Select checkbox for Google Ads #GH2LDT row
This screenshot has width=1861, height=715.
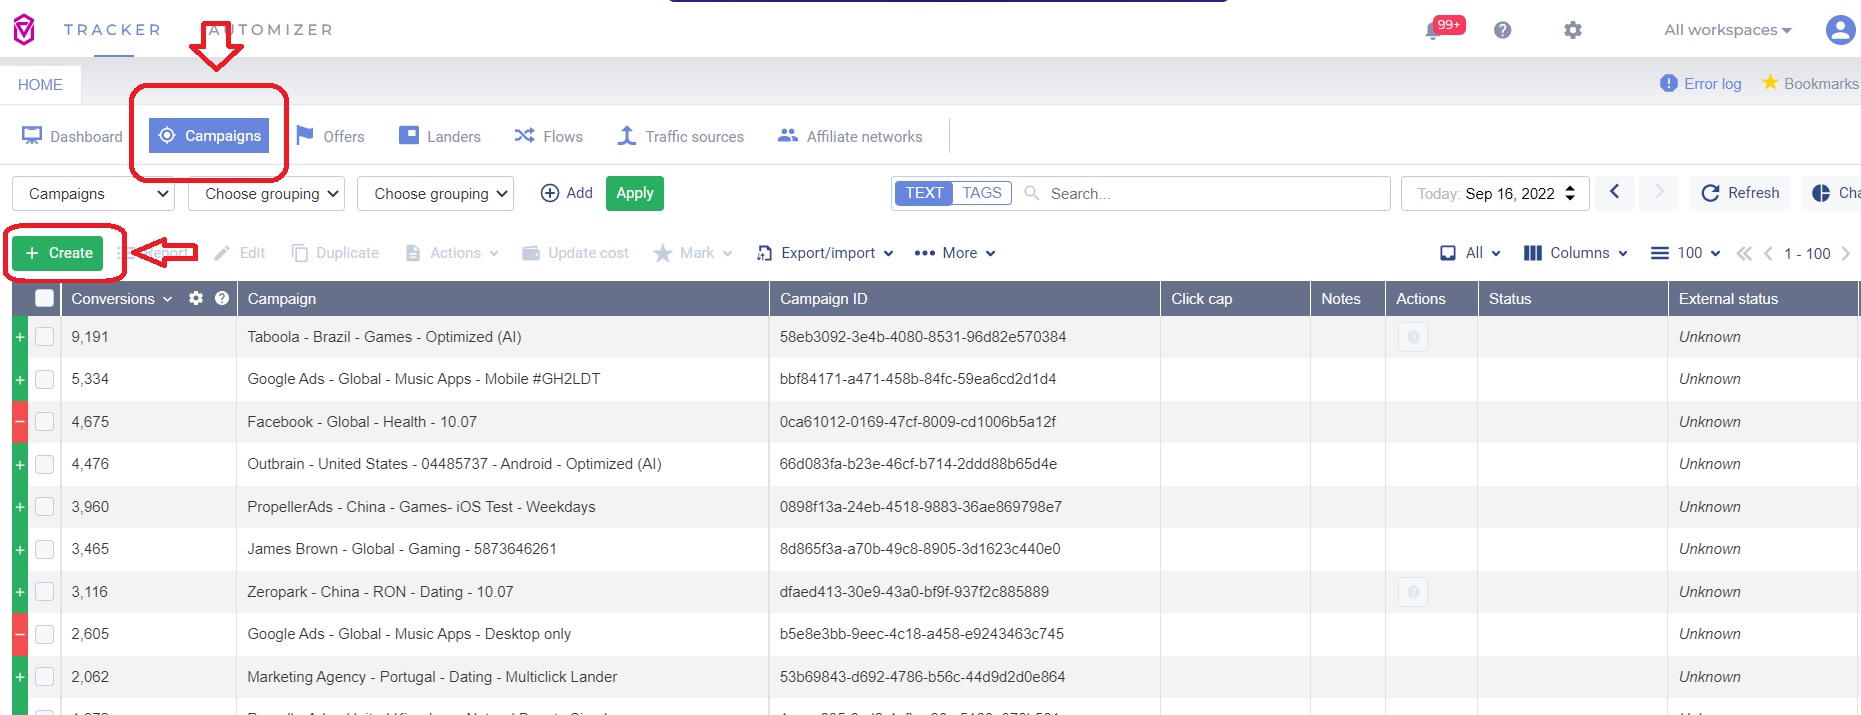coord(44,379)
